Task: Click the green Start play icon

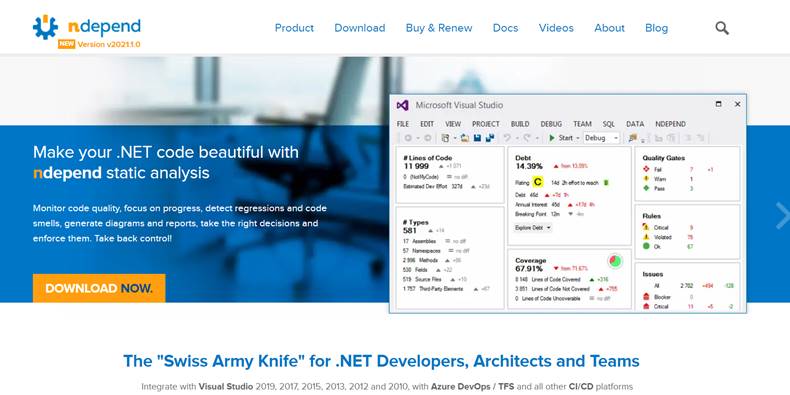Action: (x=552, y=138)
